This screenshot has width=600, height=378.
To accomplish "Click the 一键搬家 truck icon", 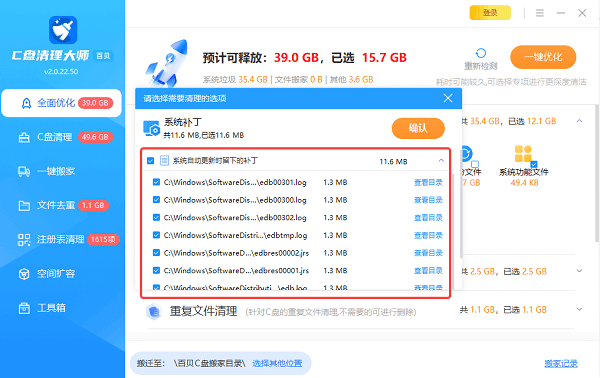I will [x=24, y=171].
